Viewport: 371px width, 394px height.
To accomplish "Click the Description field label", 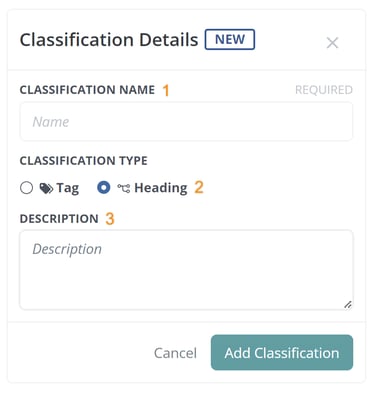I will coord(59,219).
